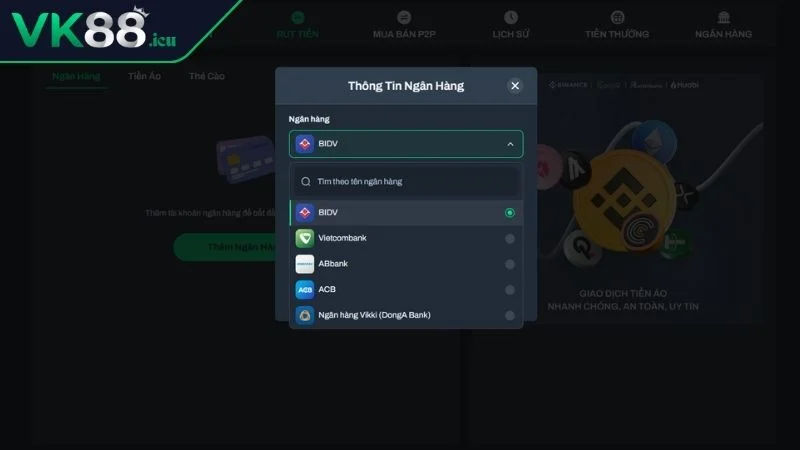The image size is (800, 450).
Task: Open the selected BIDV bank combo box
Action: 406,144
